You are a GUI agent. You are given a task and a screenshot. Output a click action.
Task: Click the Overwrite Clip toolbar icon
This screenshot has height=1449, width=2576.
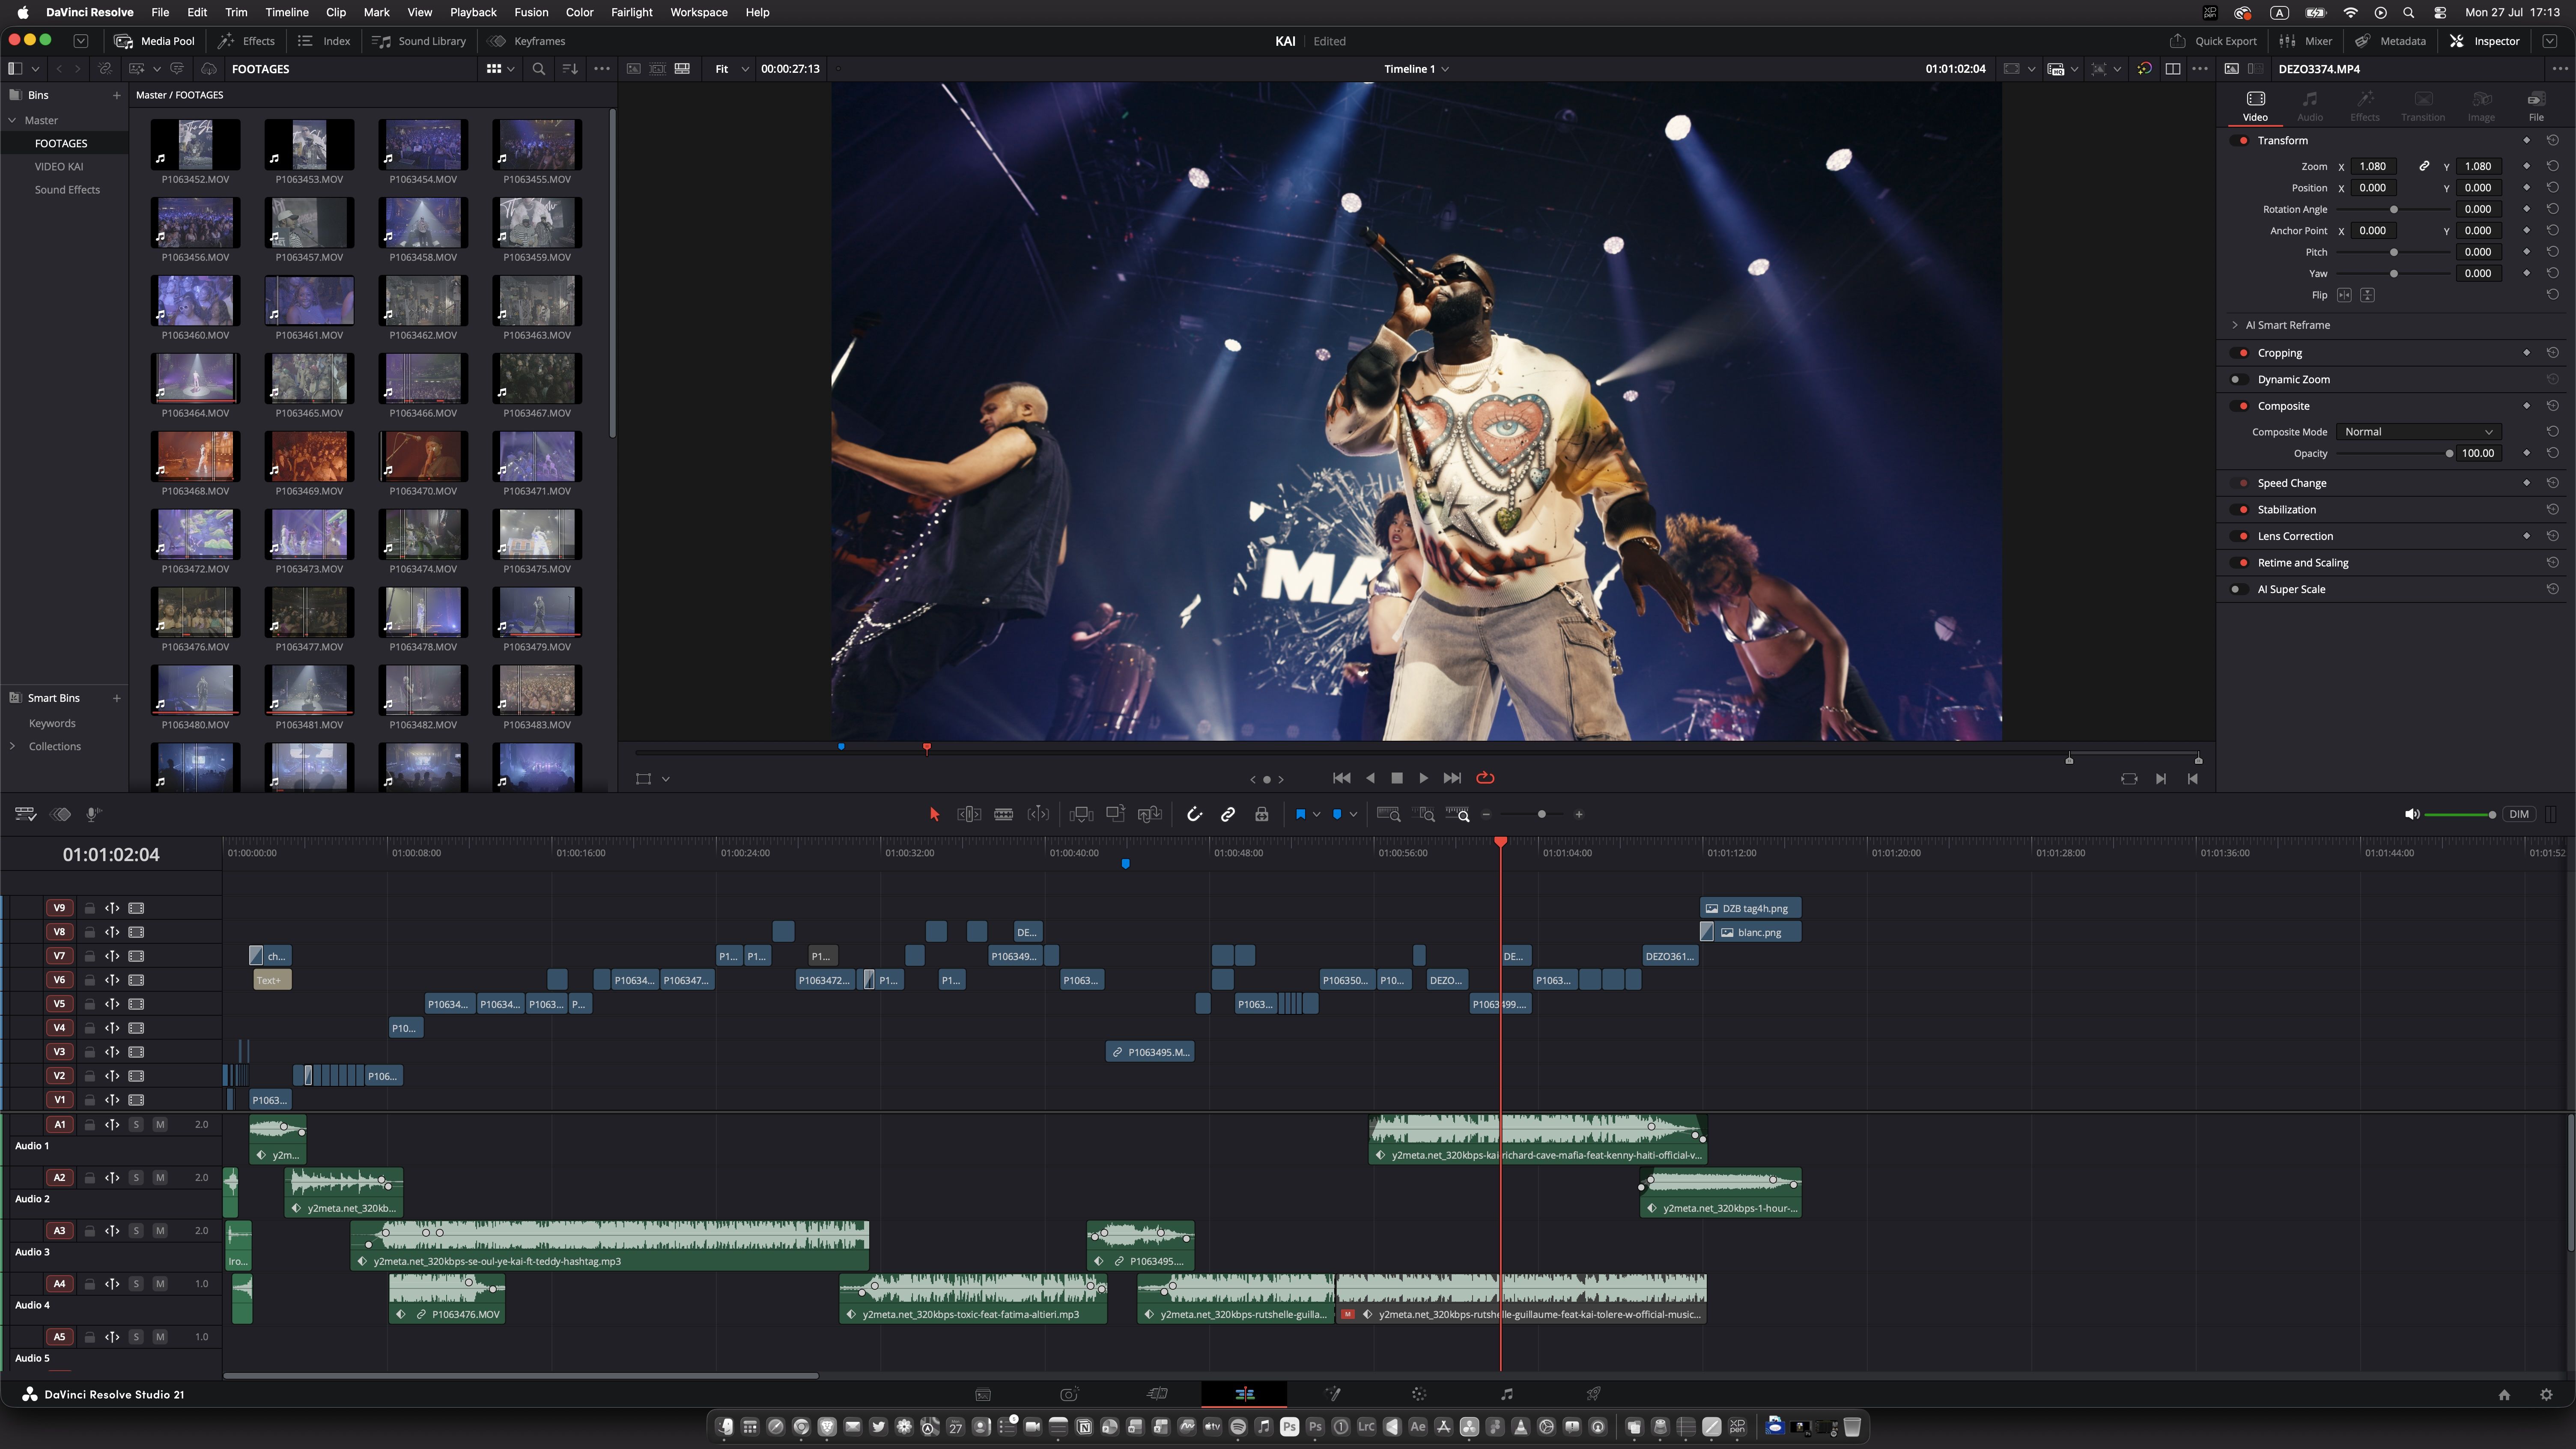point(1115,814)
